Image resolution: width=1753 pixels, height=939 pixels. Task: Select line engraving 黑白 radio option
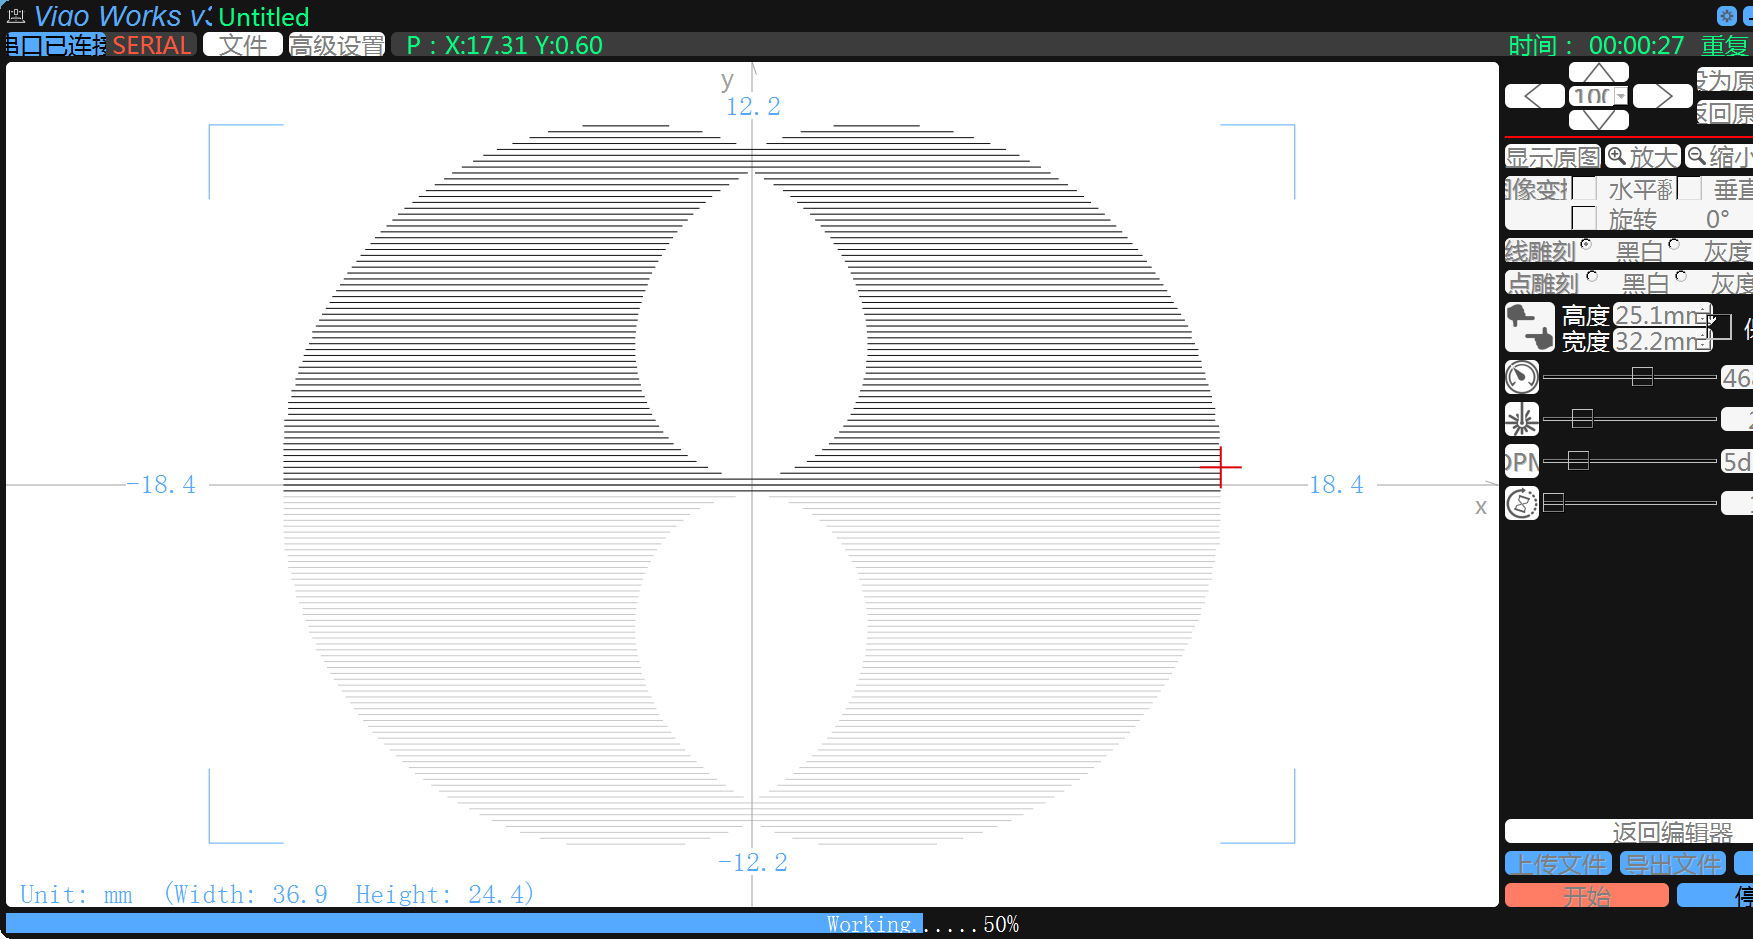click(1586, 244)
